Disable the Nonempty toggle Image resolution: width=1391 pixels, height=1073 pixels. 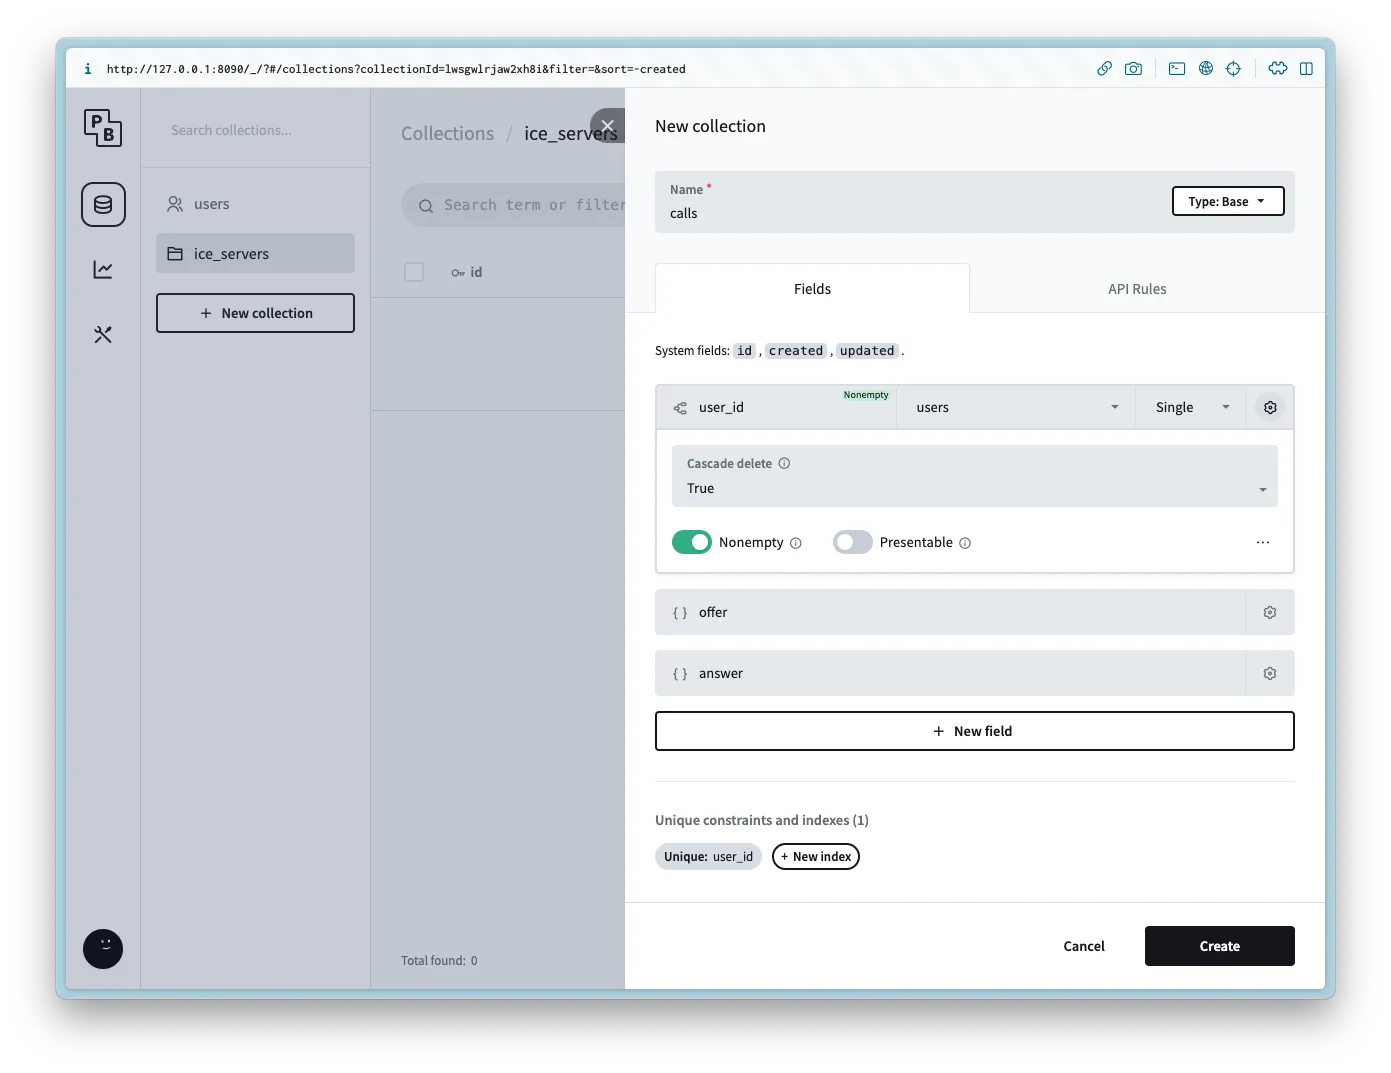692,542
